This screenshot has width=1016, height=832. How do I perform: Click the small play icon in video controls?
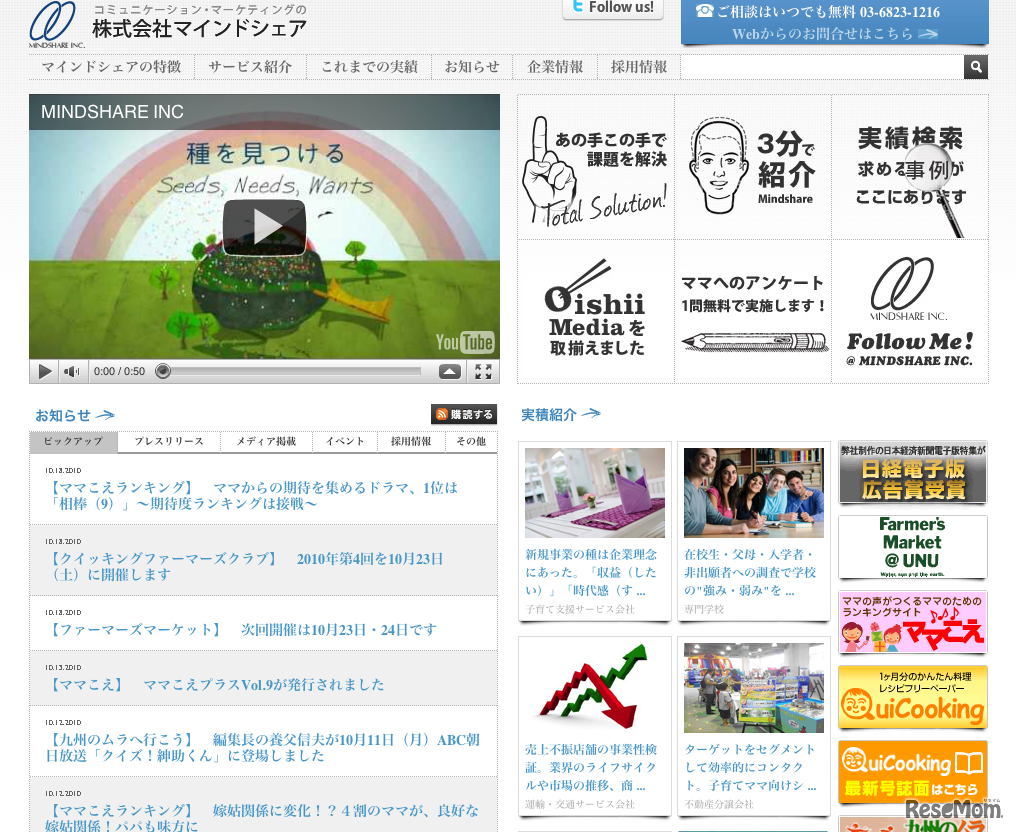pos(45,371)
